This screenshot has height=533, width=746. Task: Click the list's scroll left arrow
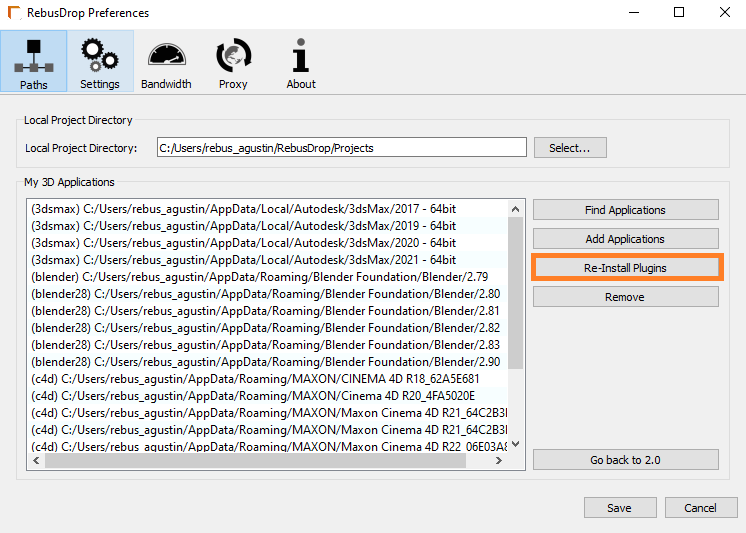point(36,460)
